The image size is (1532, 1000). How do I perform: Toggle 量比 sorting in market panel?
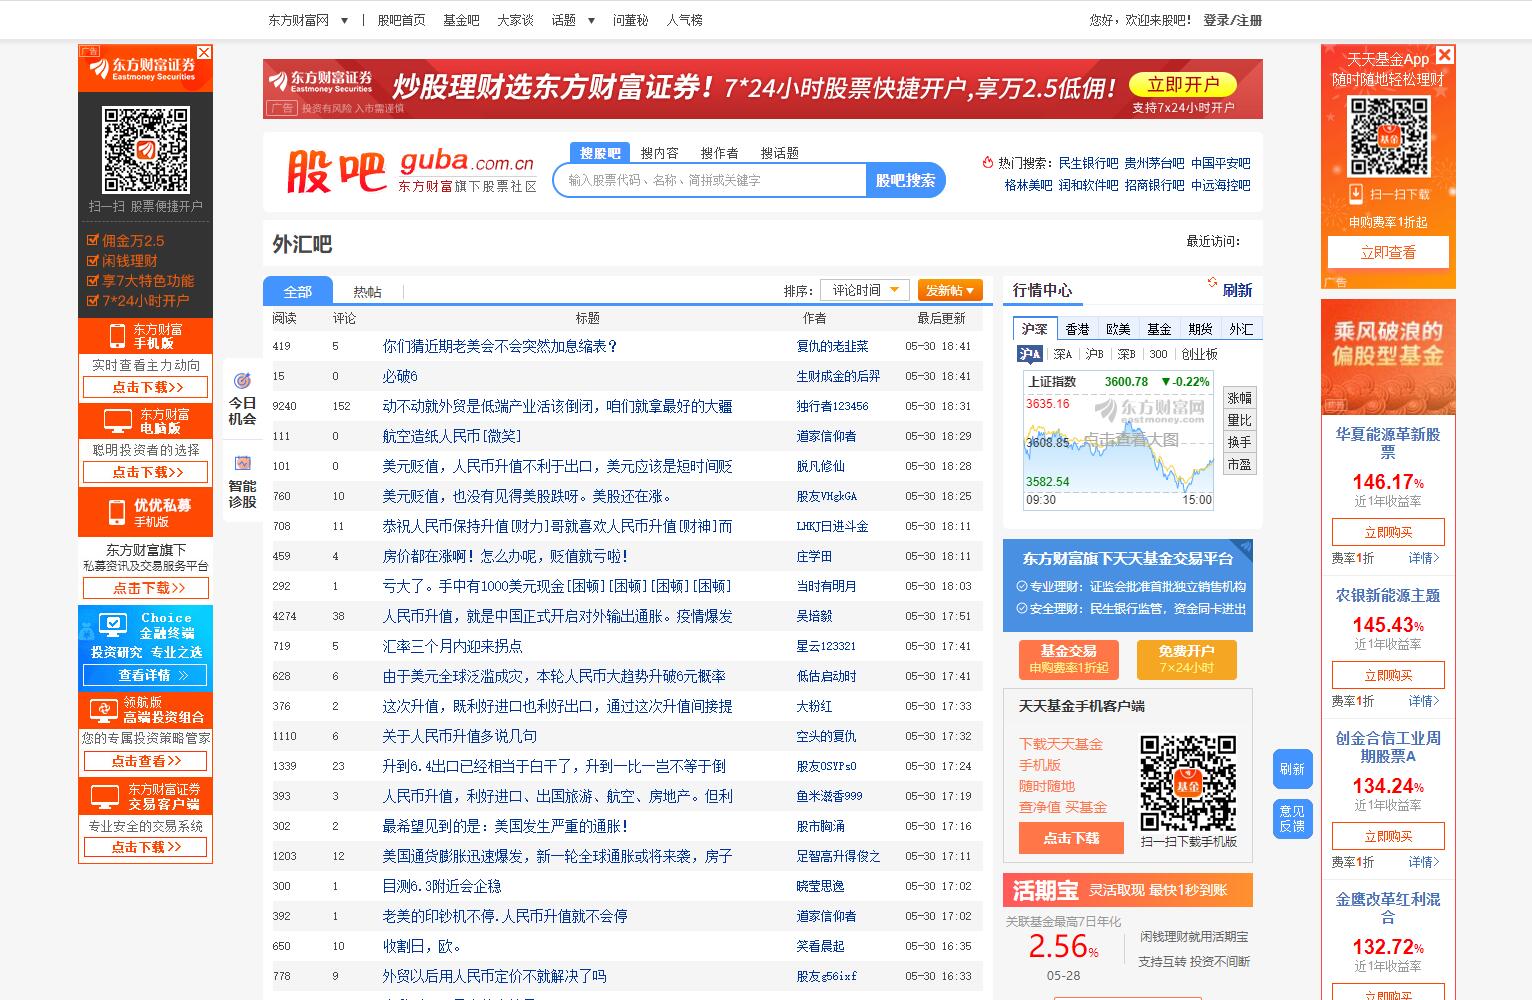[x=1239, y=420]
